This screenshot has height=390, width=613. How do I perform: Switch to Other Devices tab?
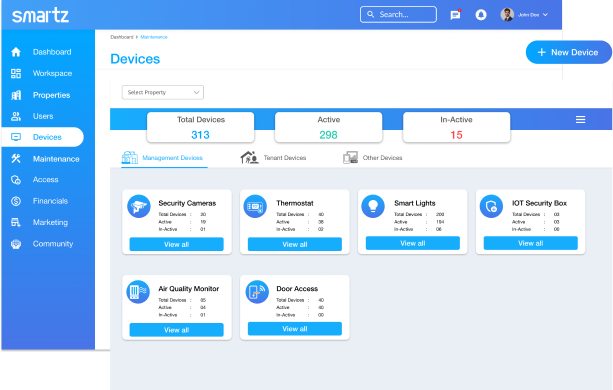point(373,158)
